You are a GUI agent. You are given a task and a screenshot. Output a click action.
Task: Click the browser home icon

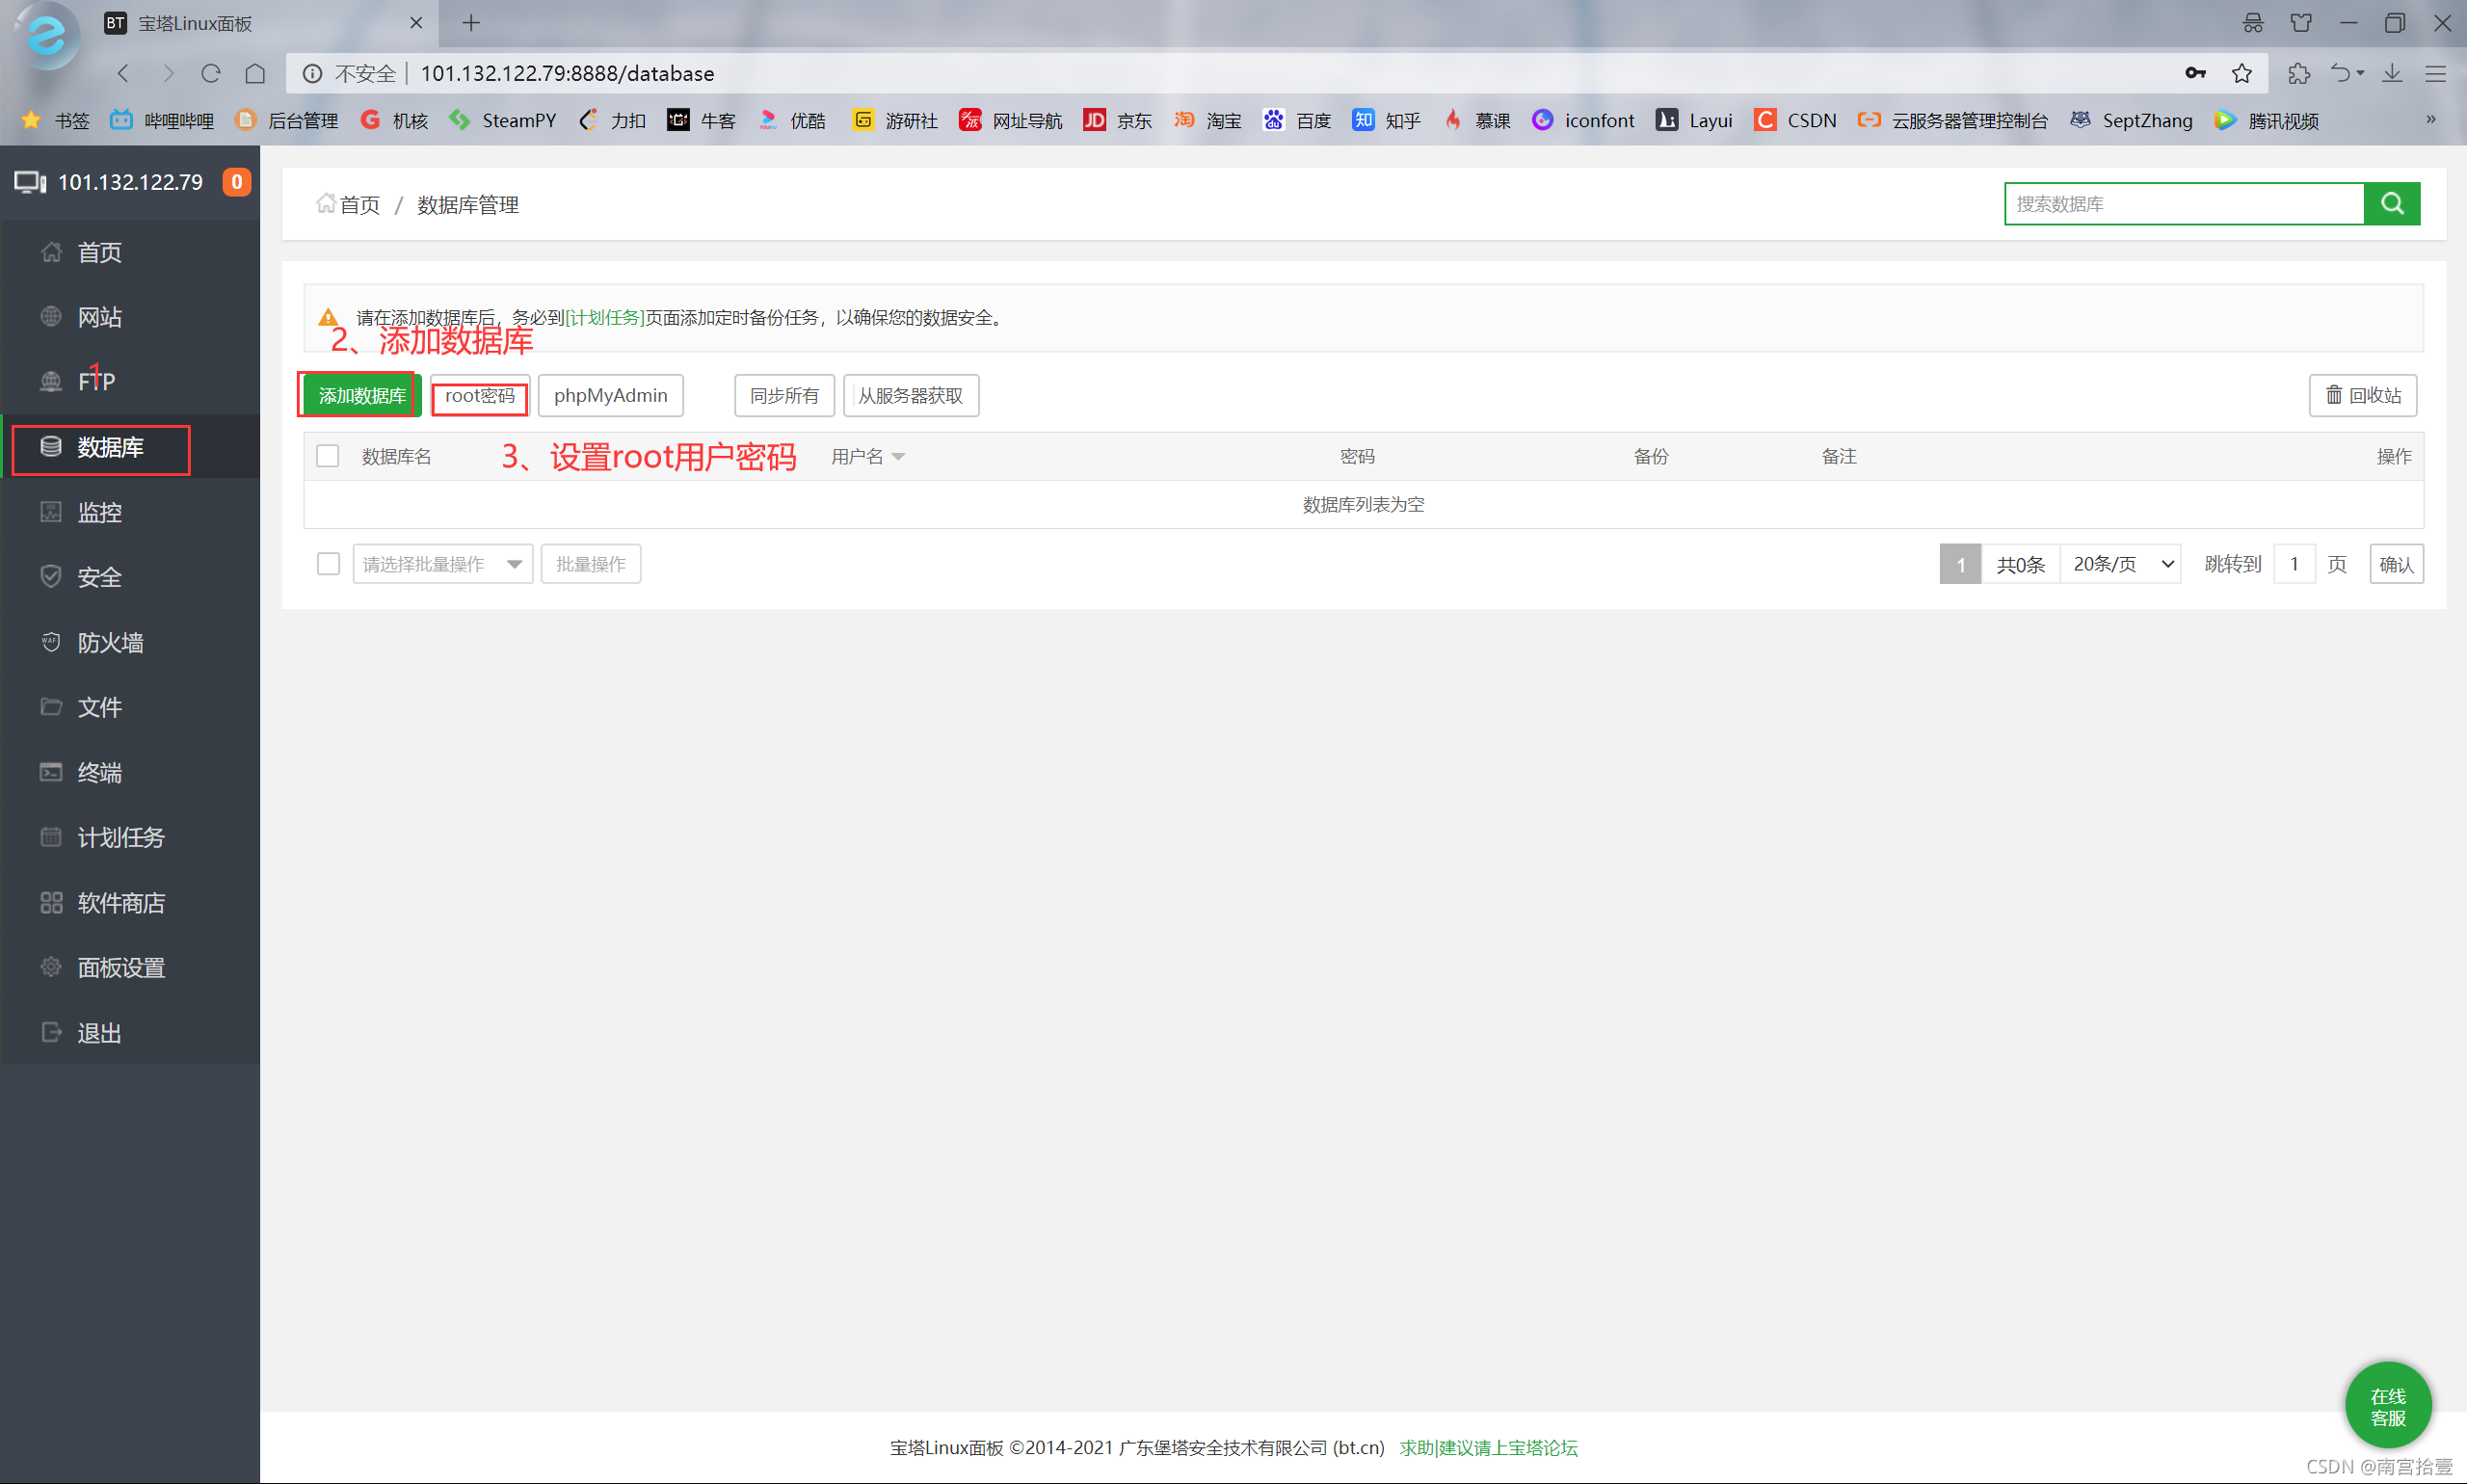click(255, 73)
